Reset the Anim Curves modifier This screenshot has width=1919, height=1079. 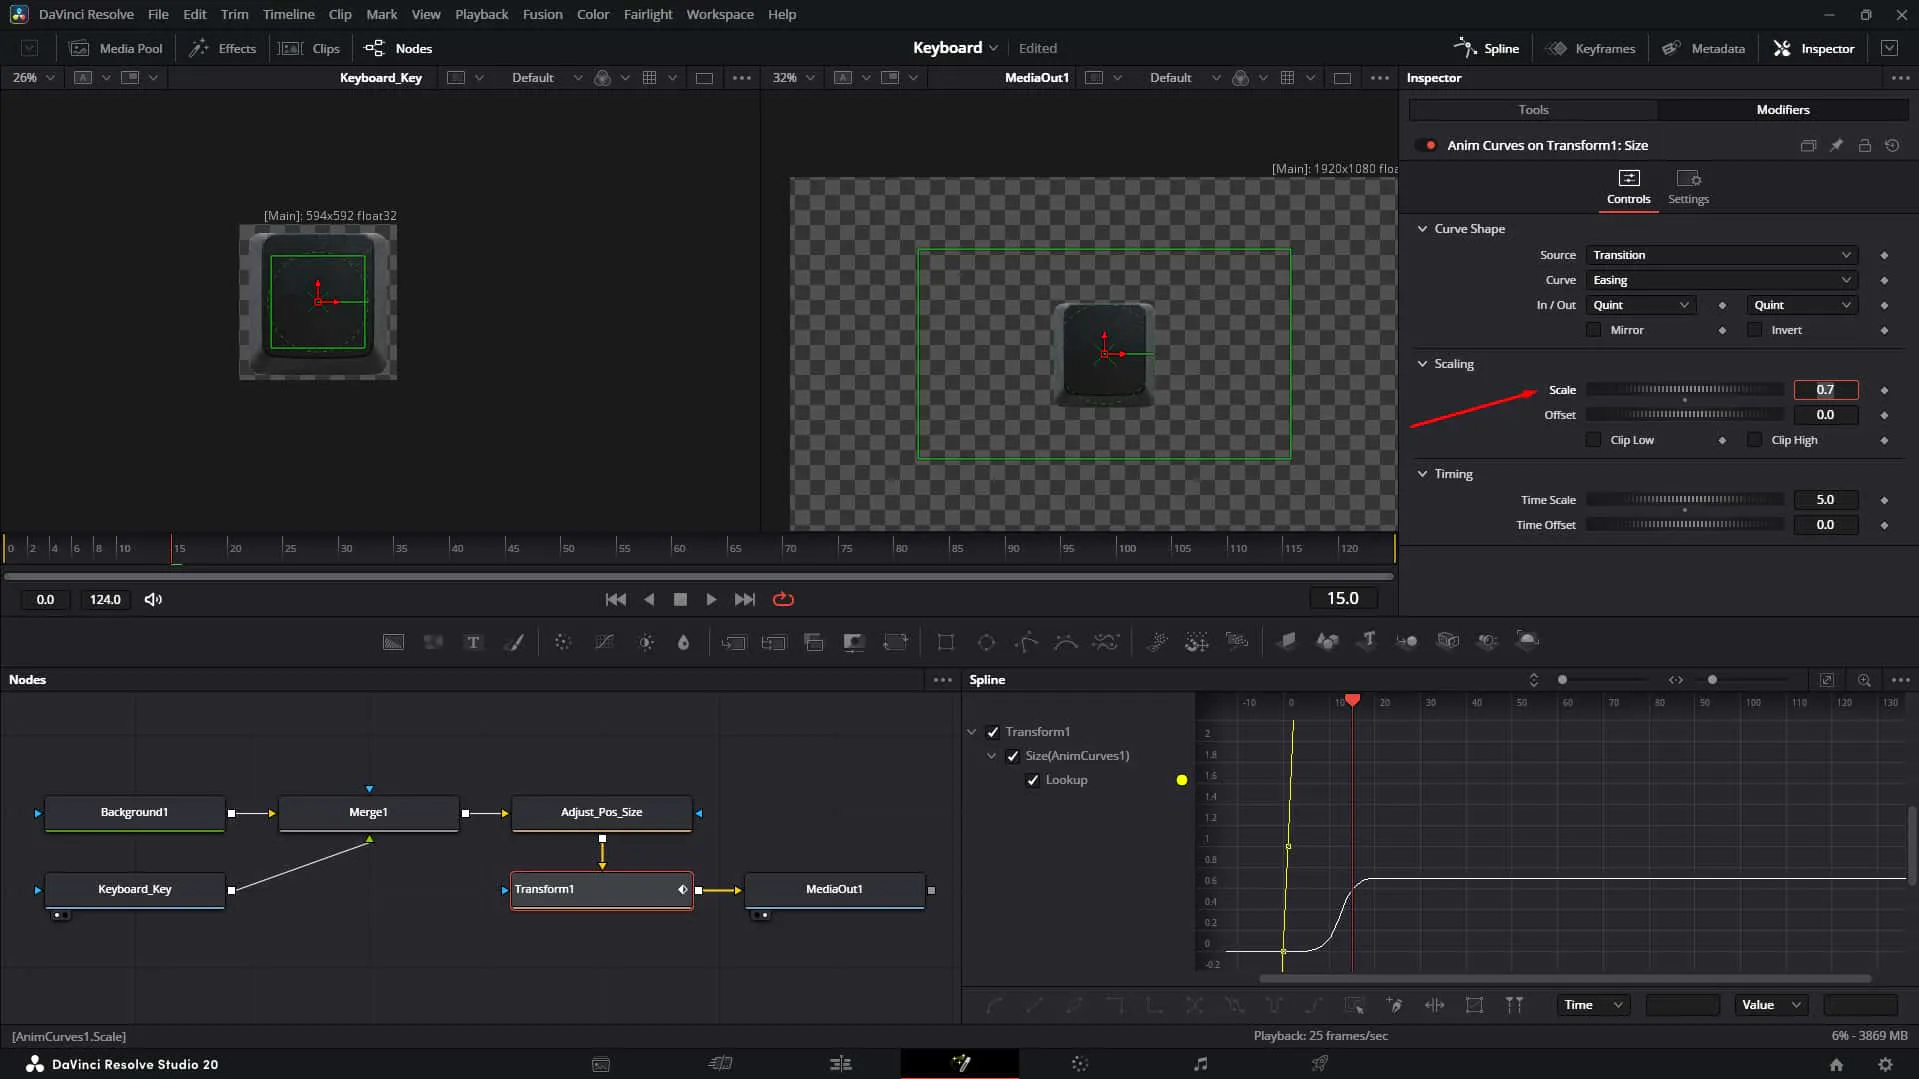(1892, 145)
